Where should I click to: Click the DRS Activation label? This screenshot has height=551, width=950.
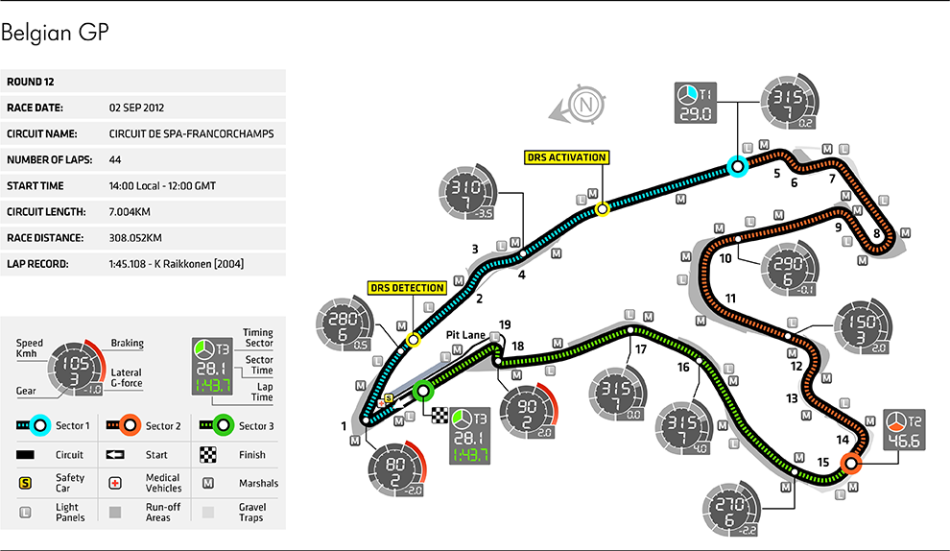(x=566, y=157)
